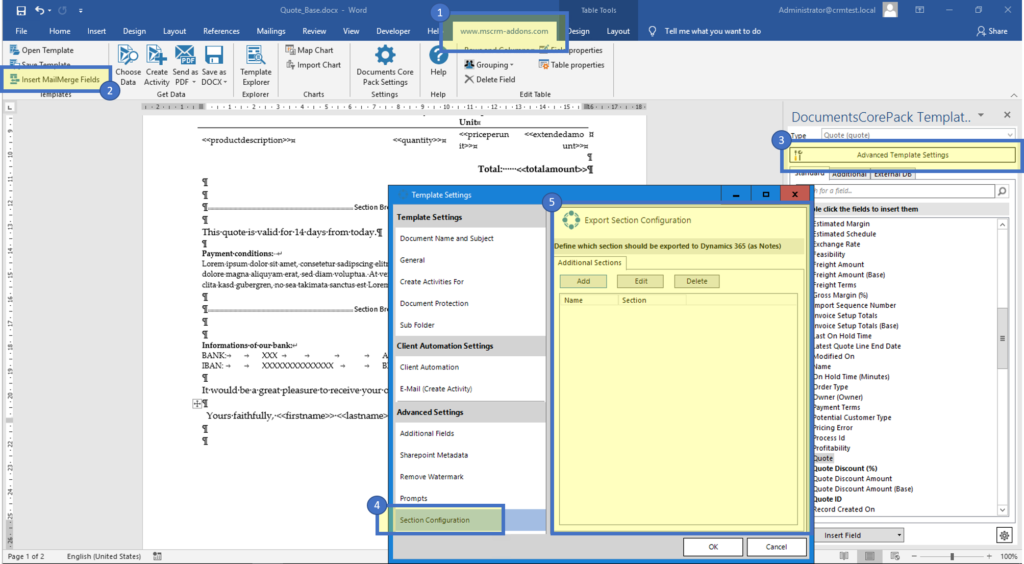Select E-Mail (Create Activity) setting
This screenshot has width=1024, height=564.
click(x=436, y=388)
